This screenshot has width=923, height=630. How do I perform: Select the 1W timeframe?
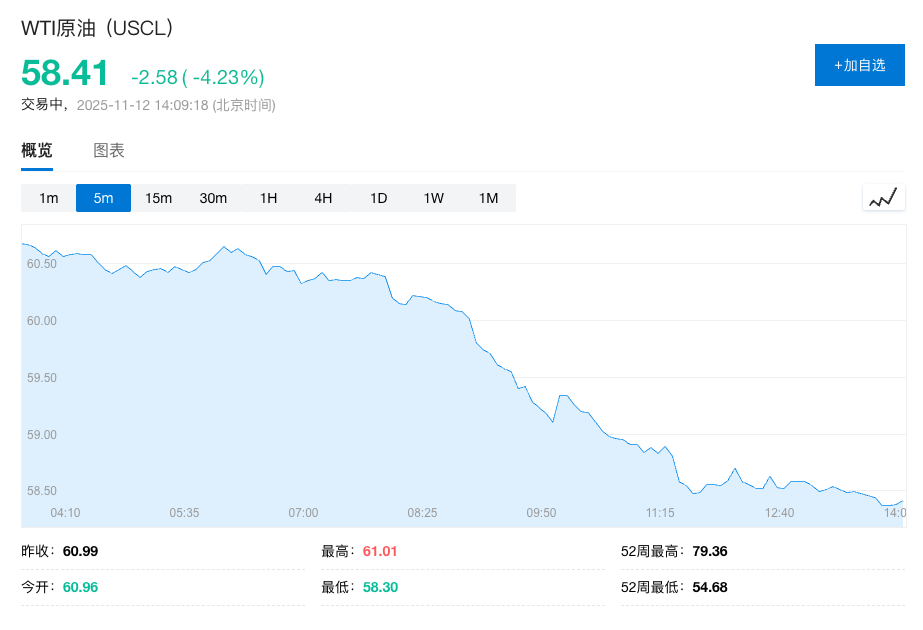(433, 198)
